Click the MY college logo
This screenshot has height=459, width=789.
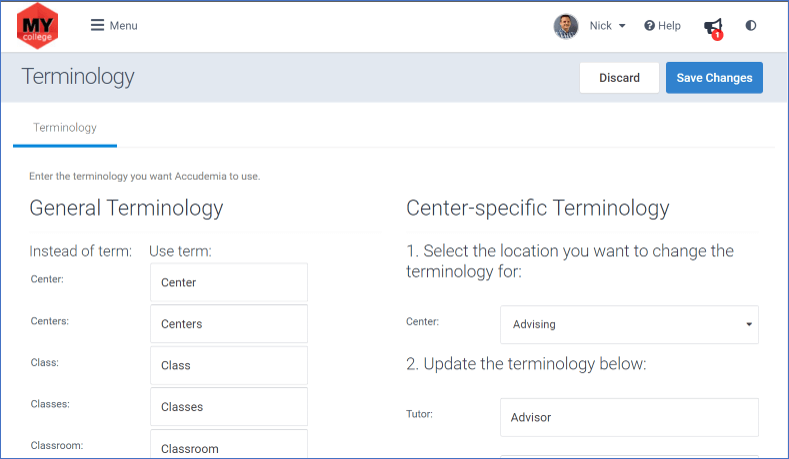(37, 26)
